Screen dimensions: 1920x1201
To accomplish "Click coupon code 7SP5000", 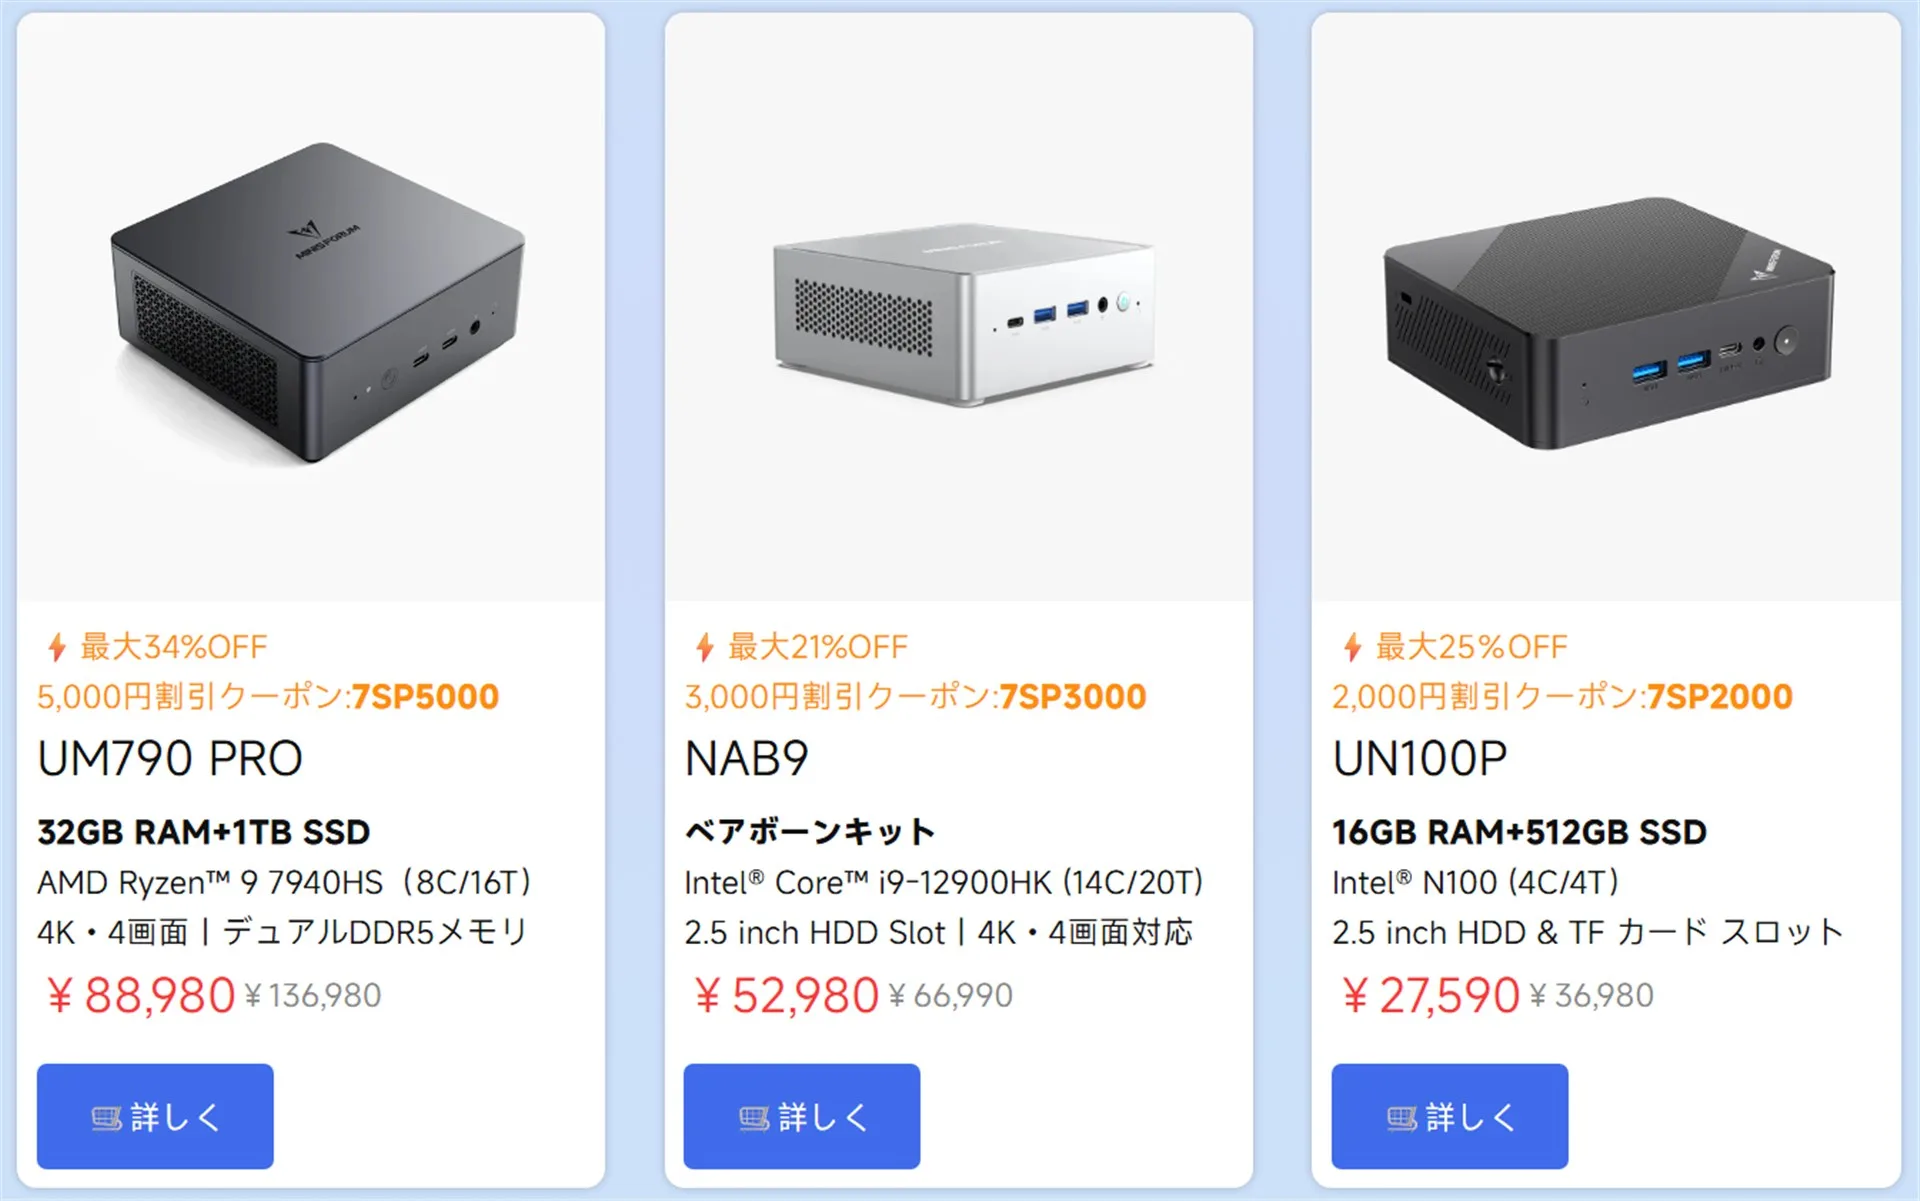I will coord(425,697).
